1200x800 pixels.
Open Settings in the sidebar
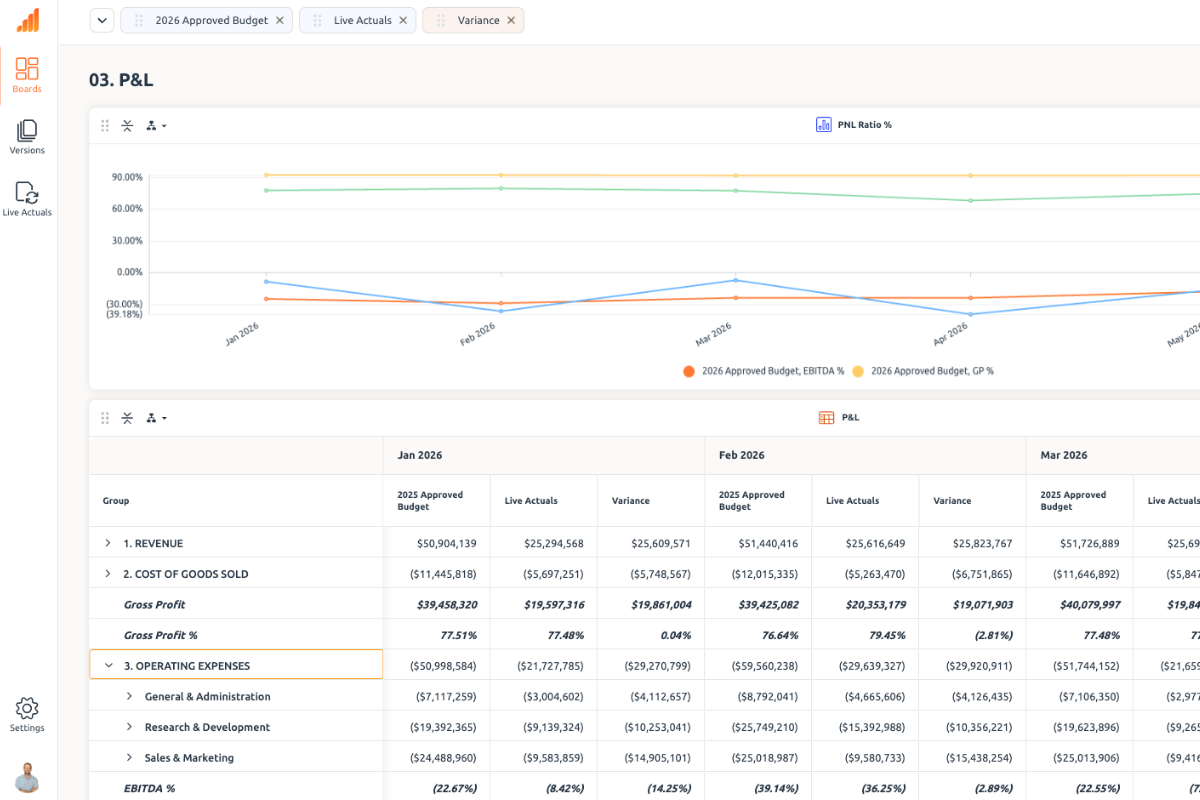(27, 715)
